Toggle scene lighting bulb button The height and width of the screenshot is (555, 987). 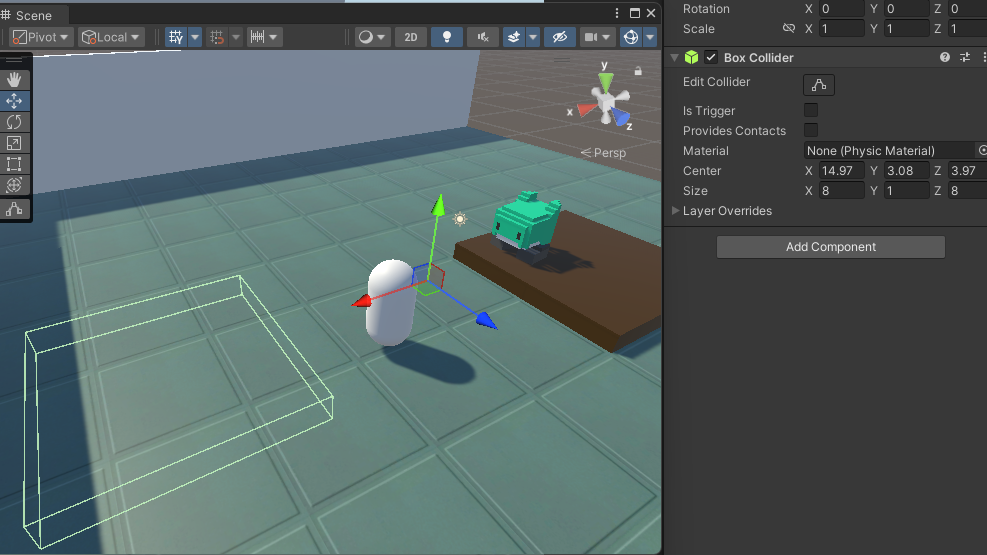(447, 37)
